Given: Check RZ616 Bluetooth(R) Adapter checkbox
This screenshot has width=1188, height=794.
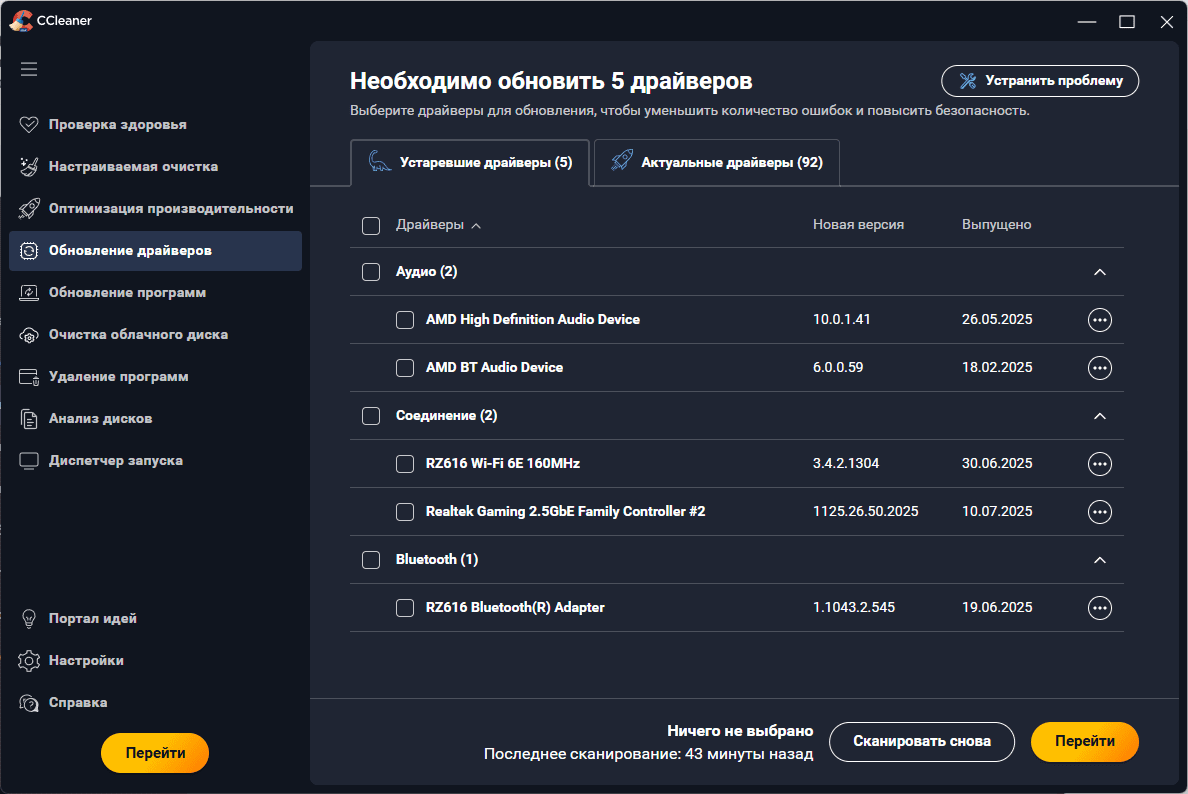Looking at the screenshot, I should tap(405, 608).
